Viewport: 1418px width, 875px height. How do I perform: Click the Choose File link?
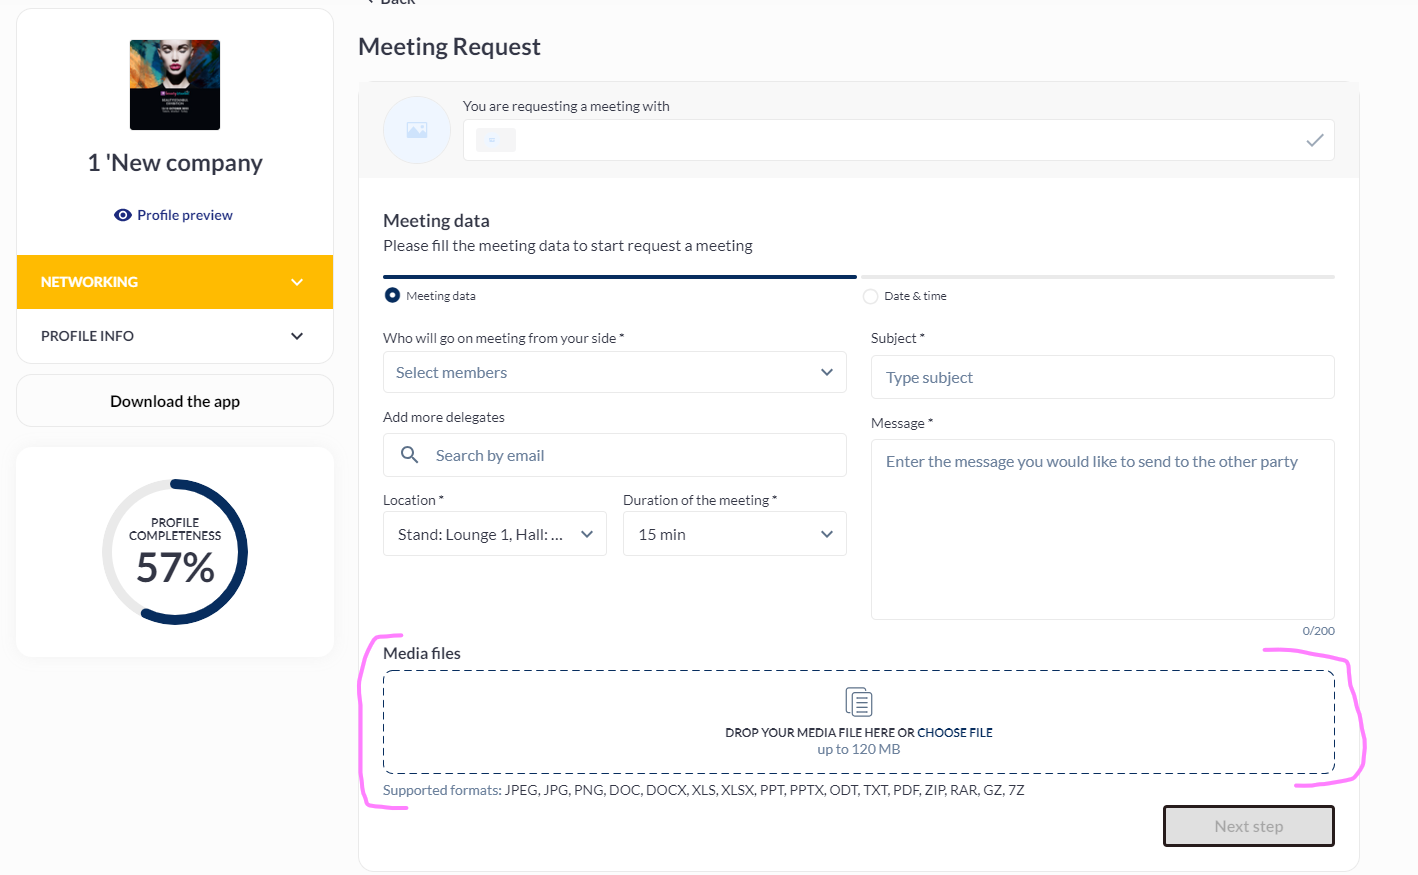[955, 733]
